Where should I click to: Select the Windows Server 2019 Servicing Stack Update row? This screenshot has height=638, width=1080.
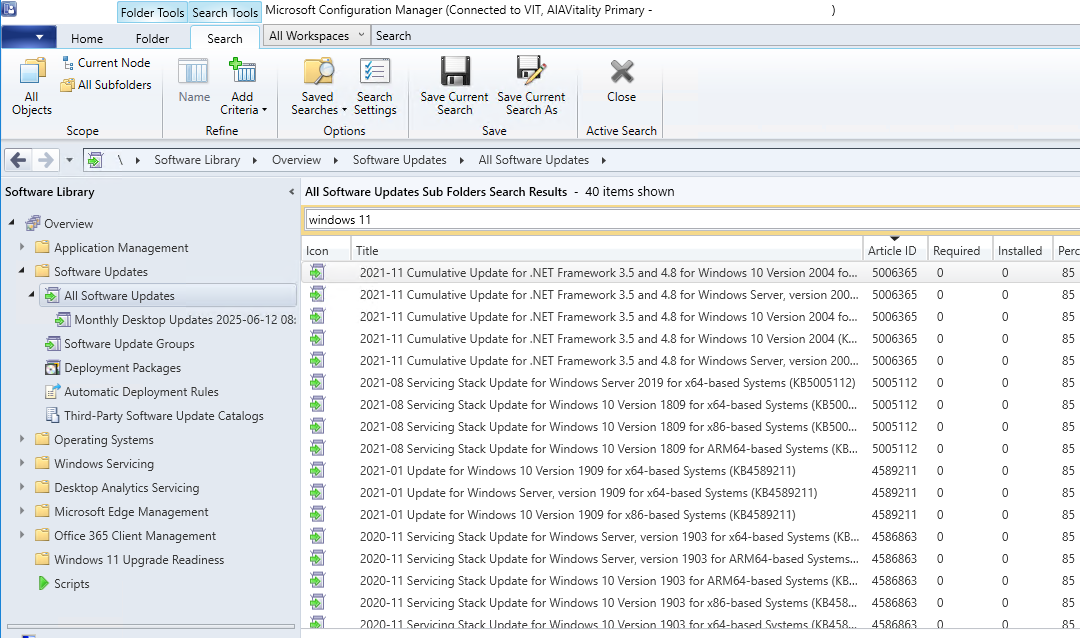point(691,382)
